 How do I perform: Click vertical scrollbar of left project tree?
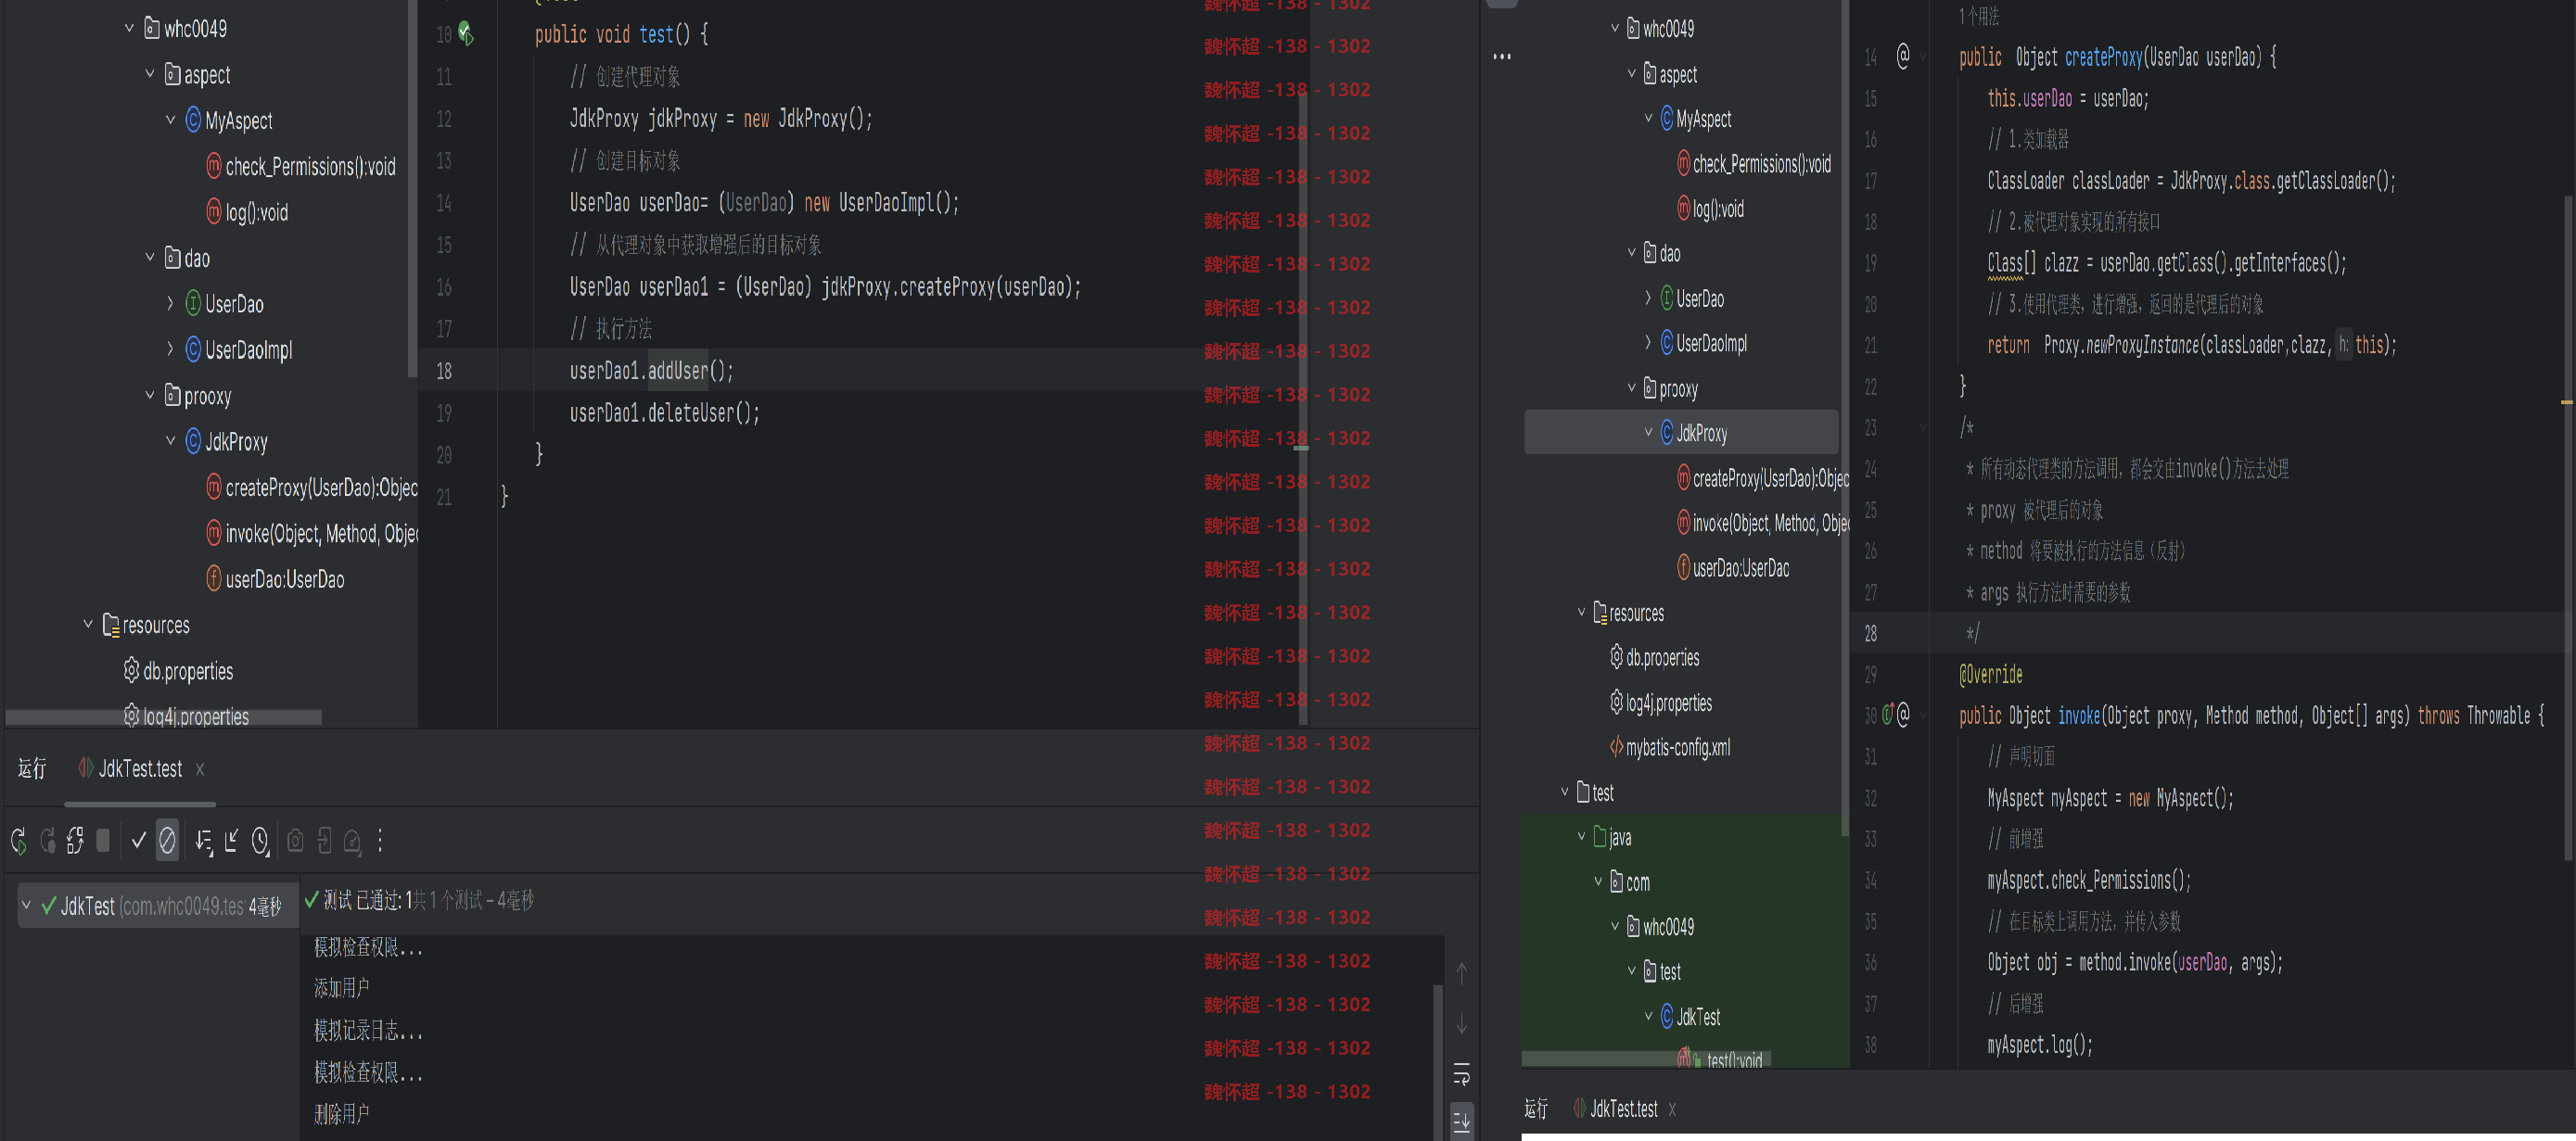tap(412, 189)
